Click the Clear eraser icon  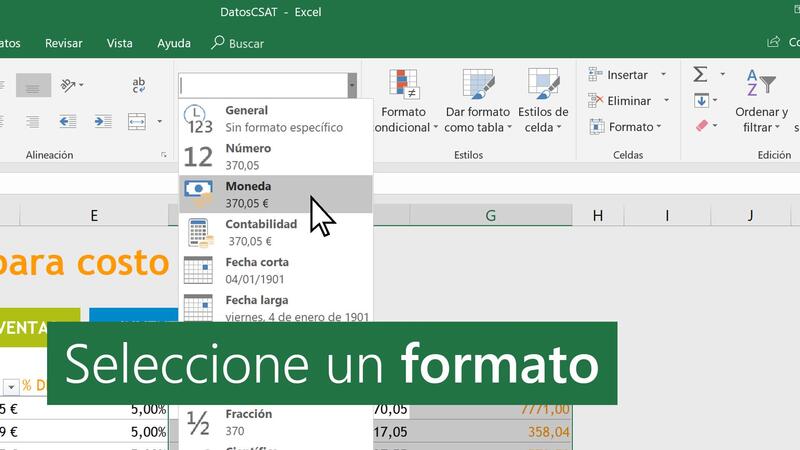(x=700, y=126)
